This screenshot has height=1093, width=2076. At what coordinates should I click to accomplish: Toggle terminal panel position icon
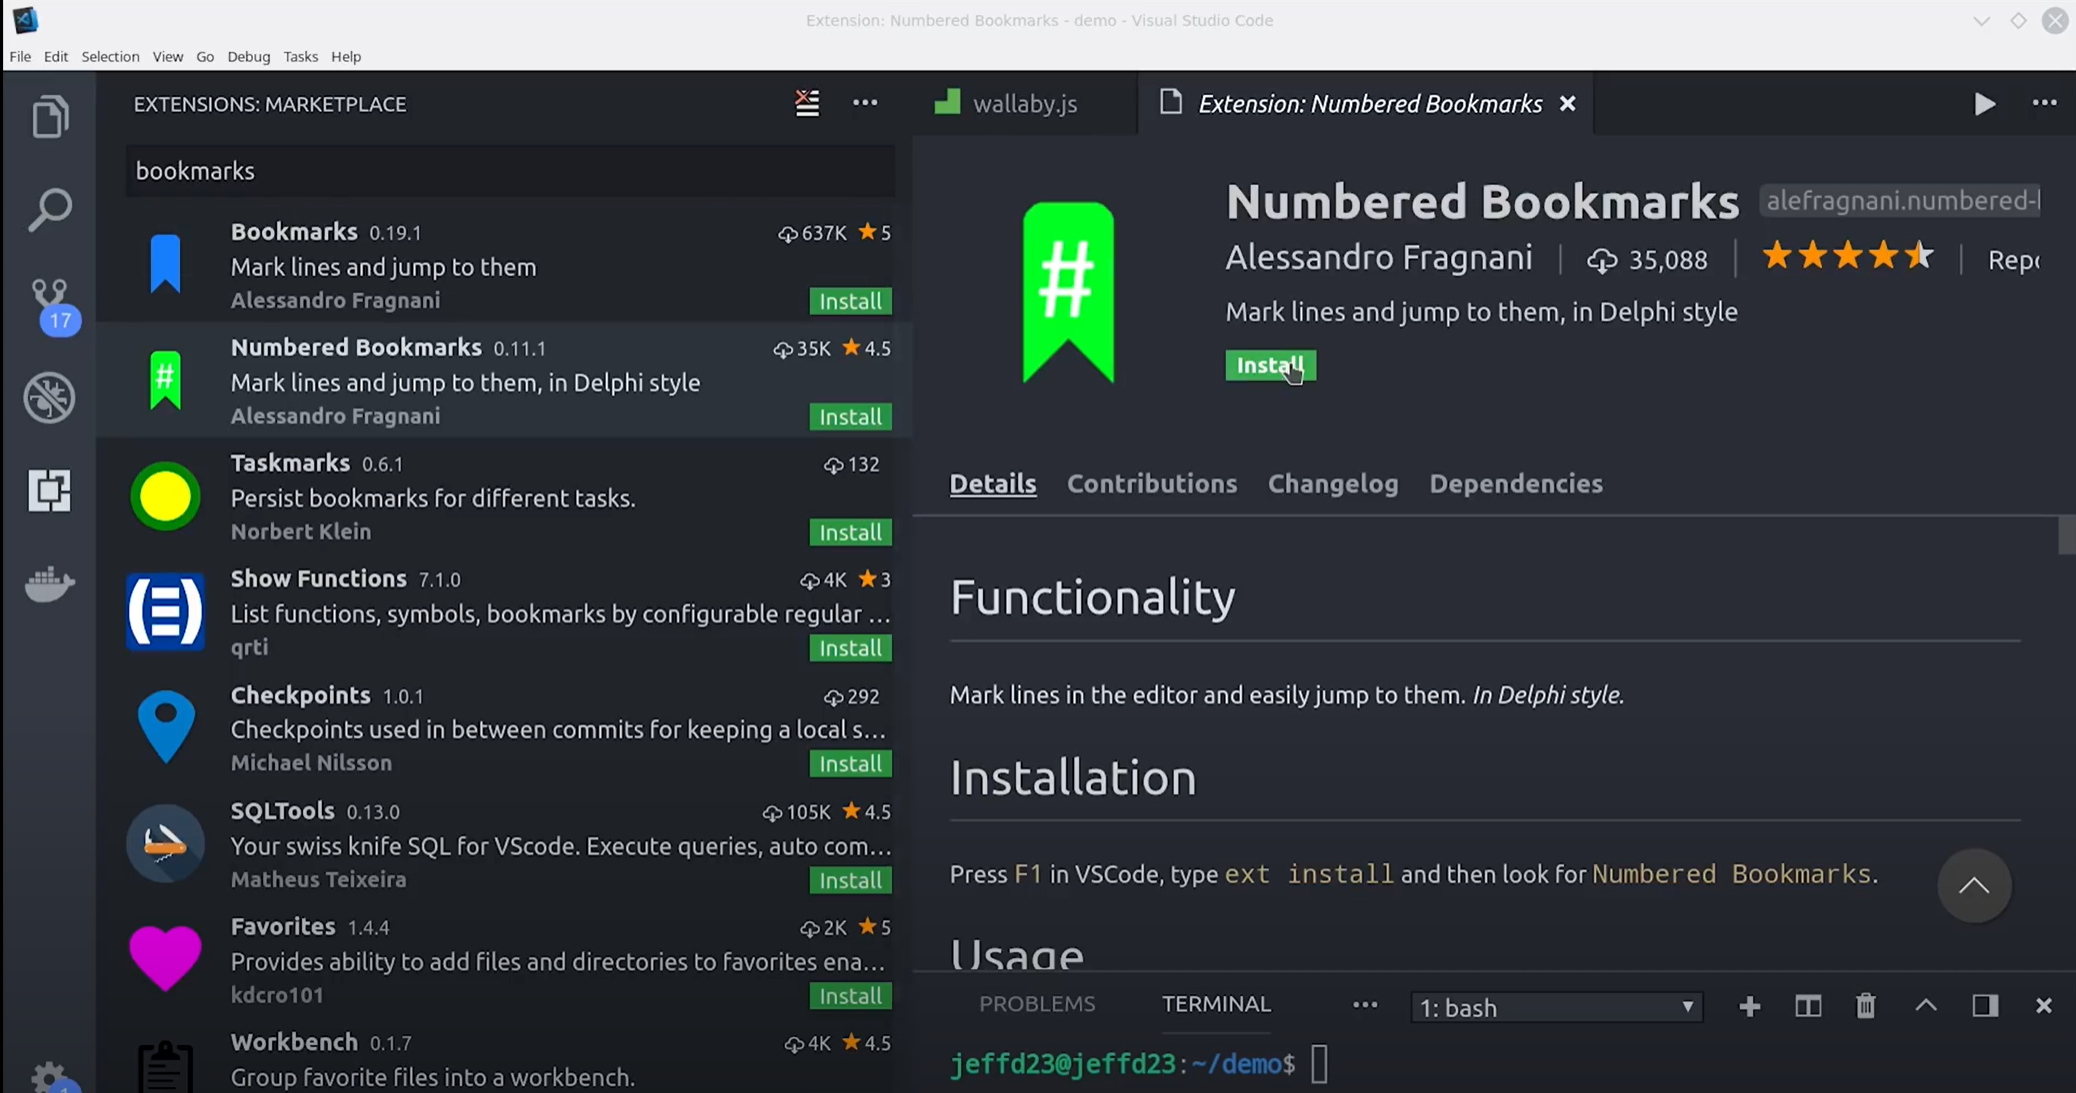coord(1985,1006)
